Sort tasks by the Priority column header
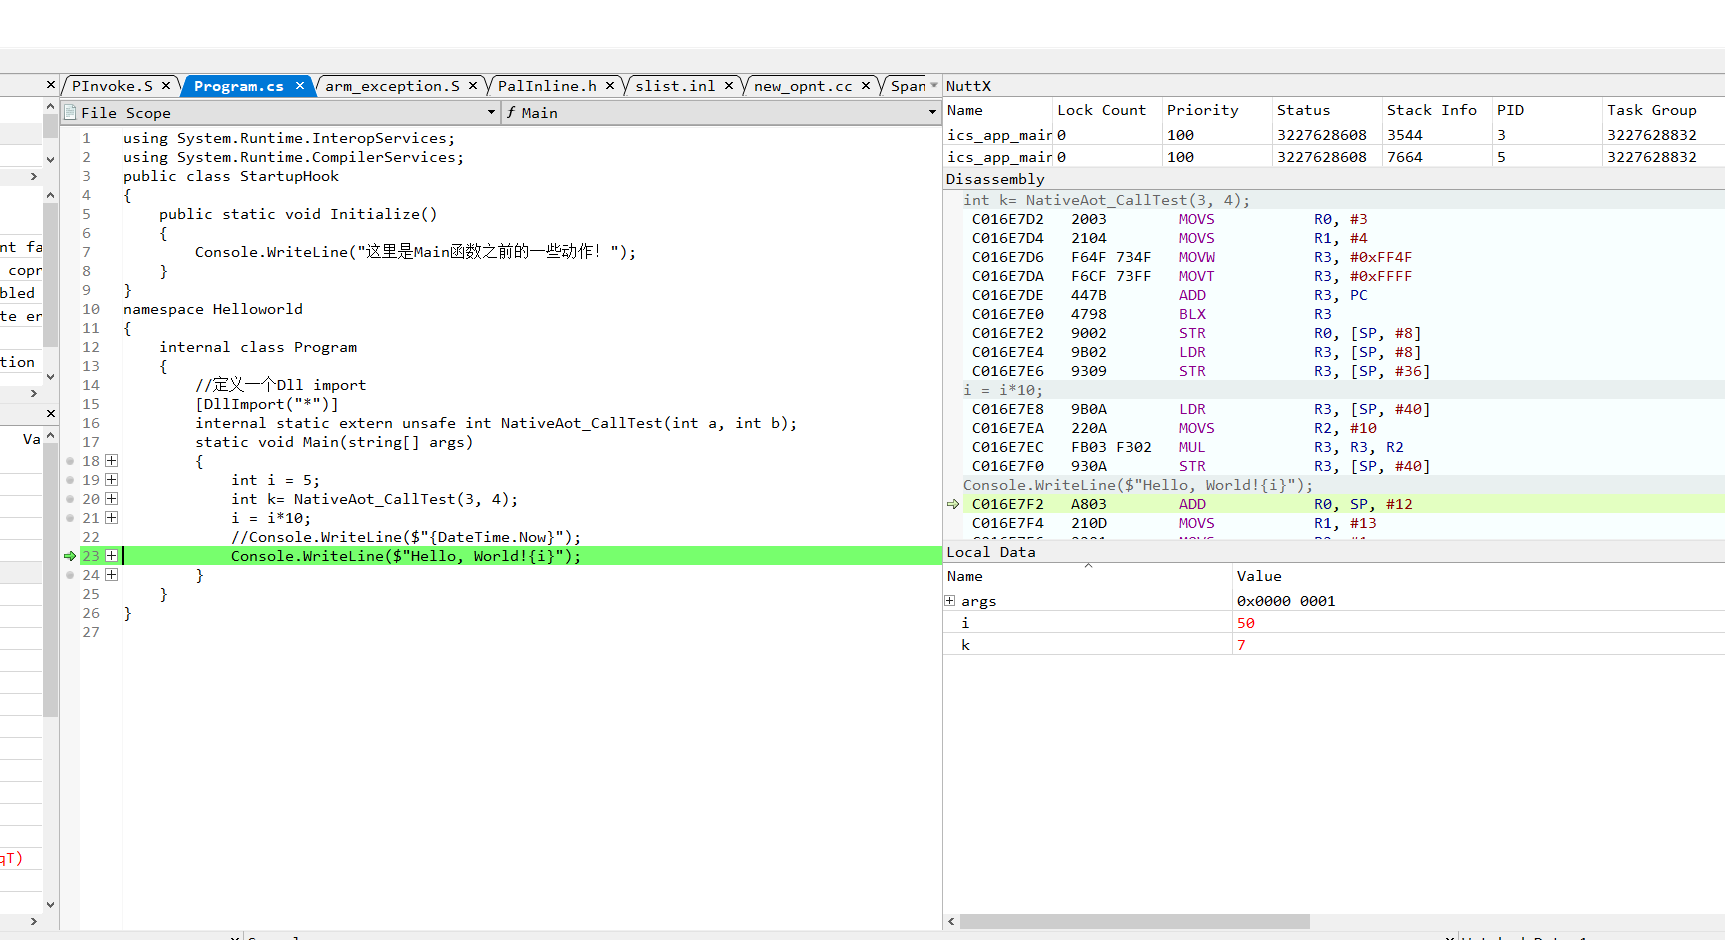 [1202, 110]
